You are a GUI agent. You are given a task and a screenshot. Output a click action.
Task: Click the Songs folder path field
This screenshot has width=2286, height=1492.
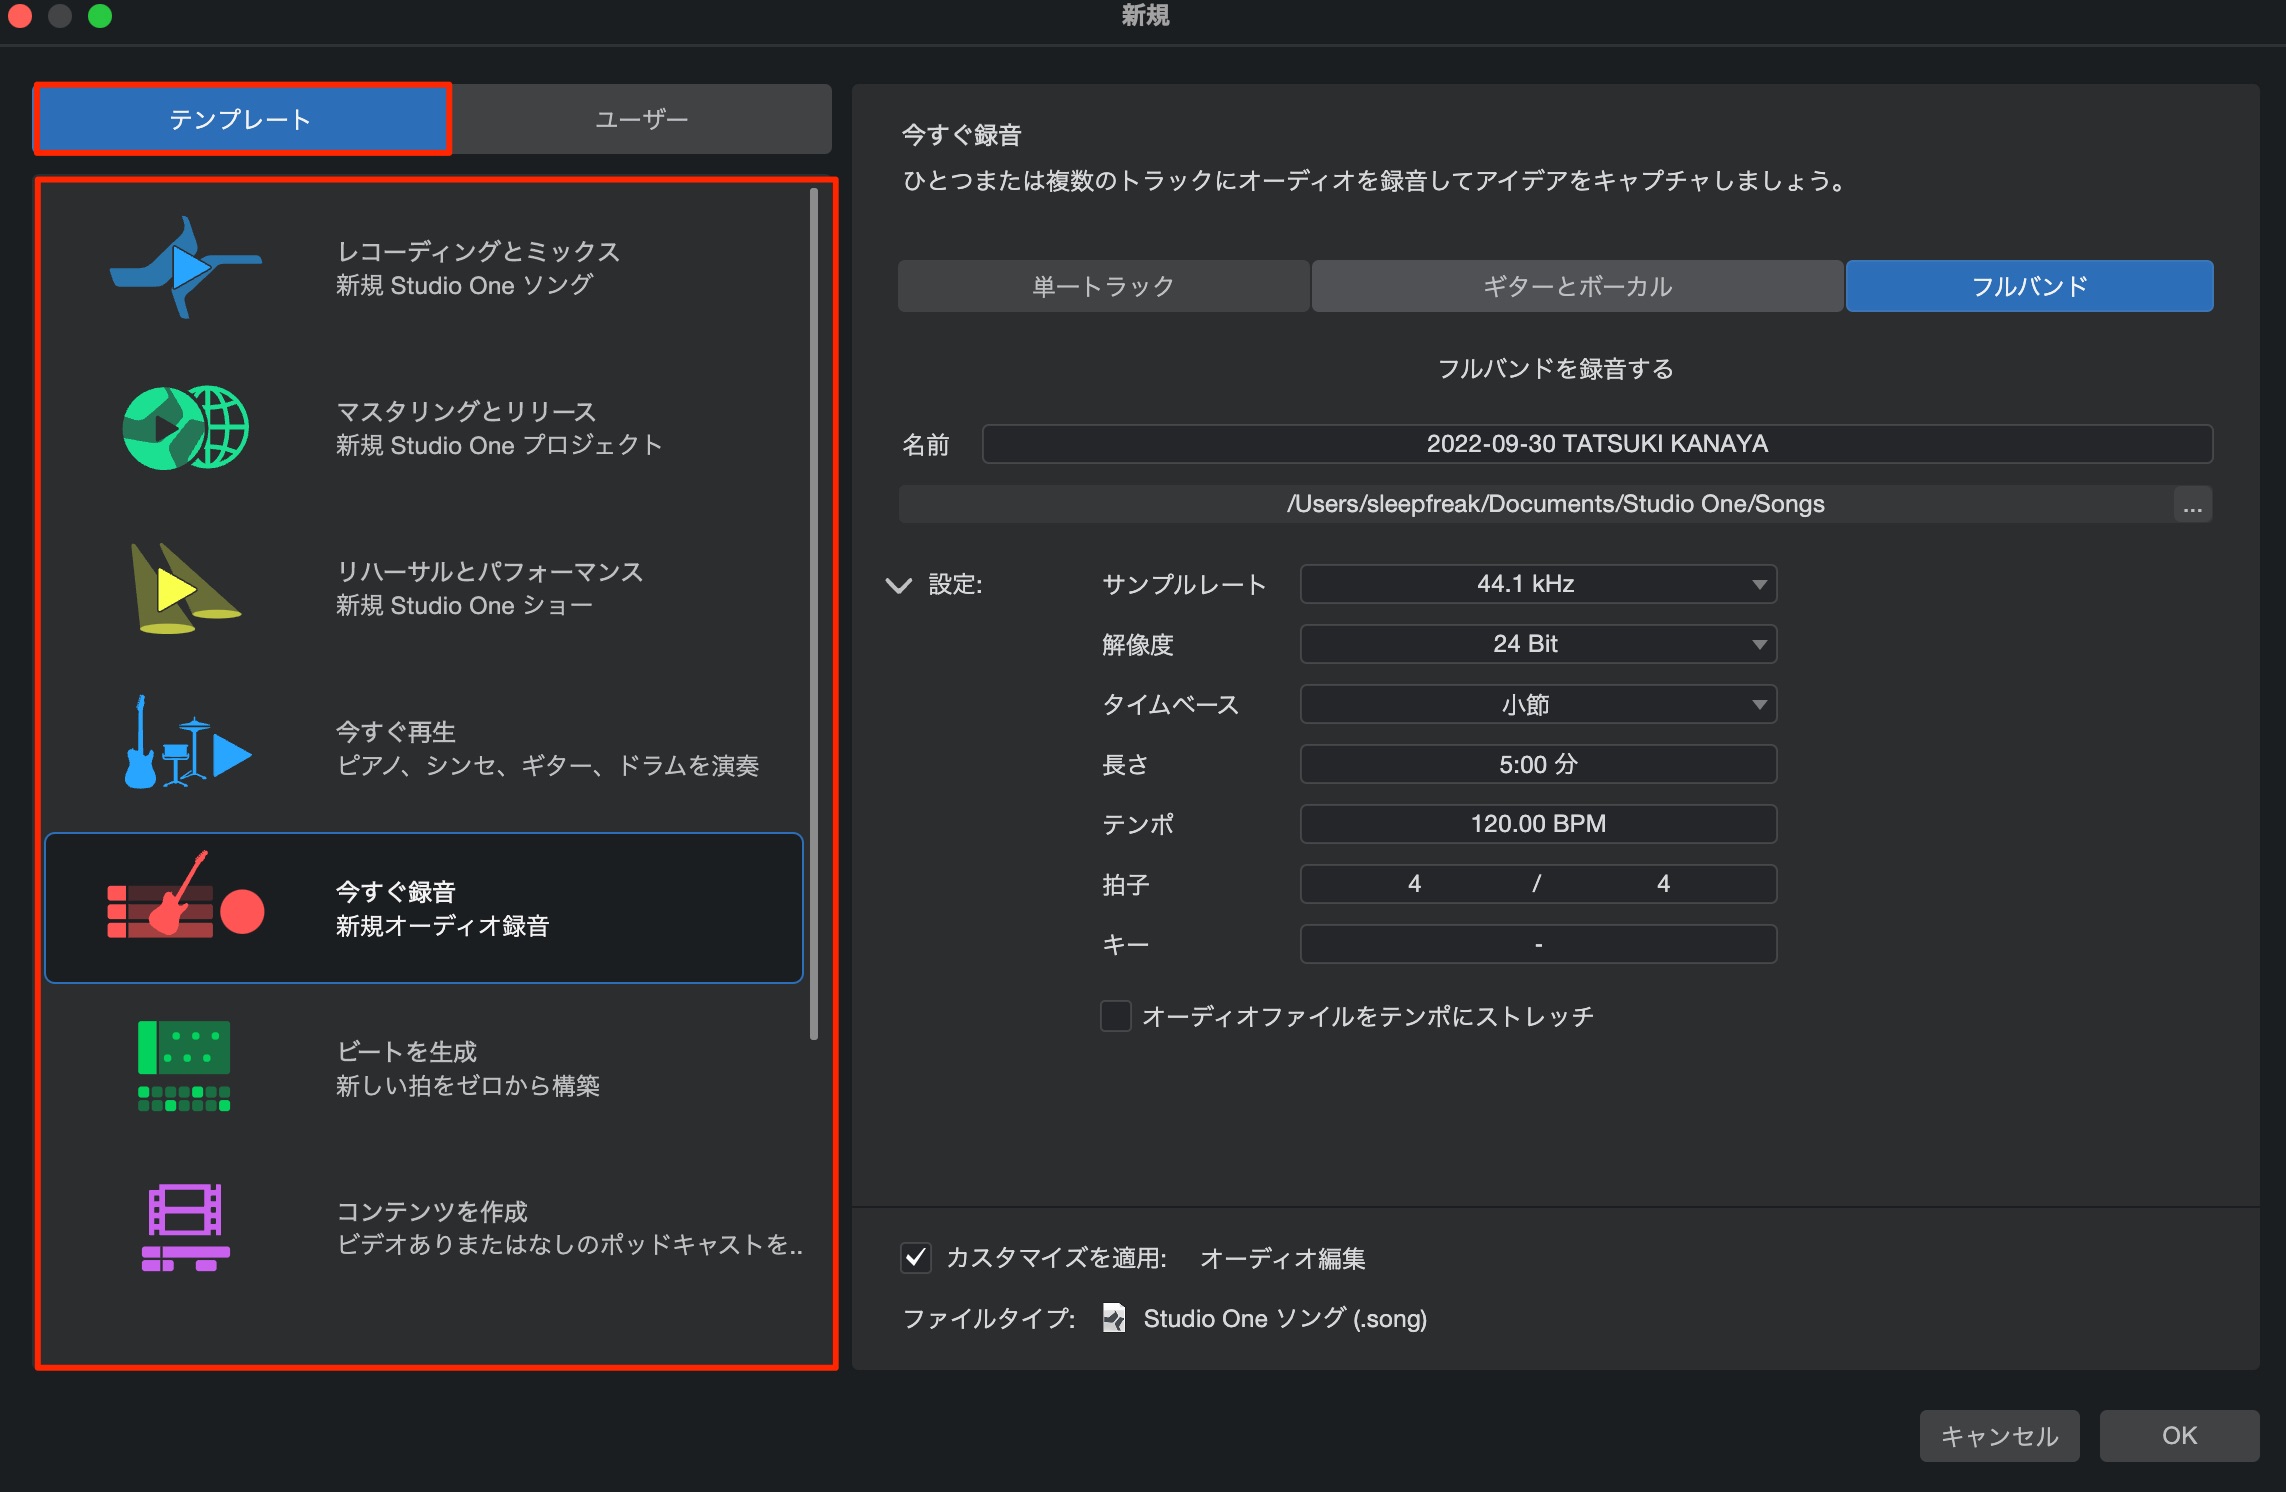1537,504
